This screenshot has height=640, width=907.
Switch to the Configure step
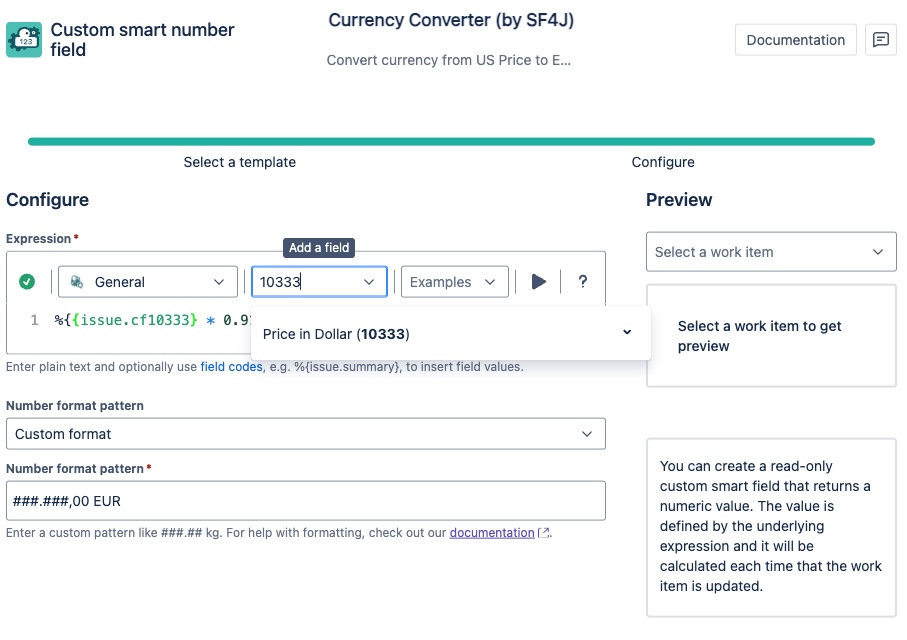point(662,162)
